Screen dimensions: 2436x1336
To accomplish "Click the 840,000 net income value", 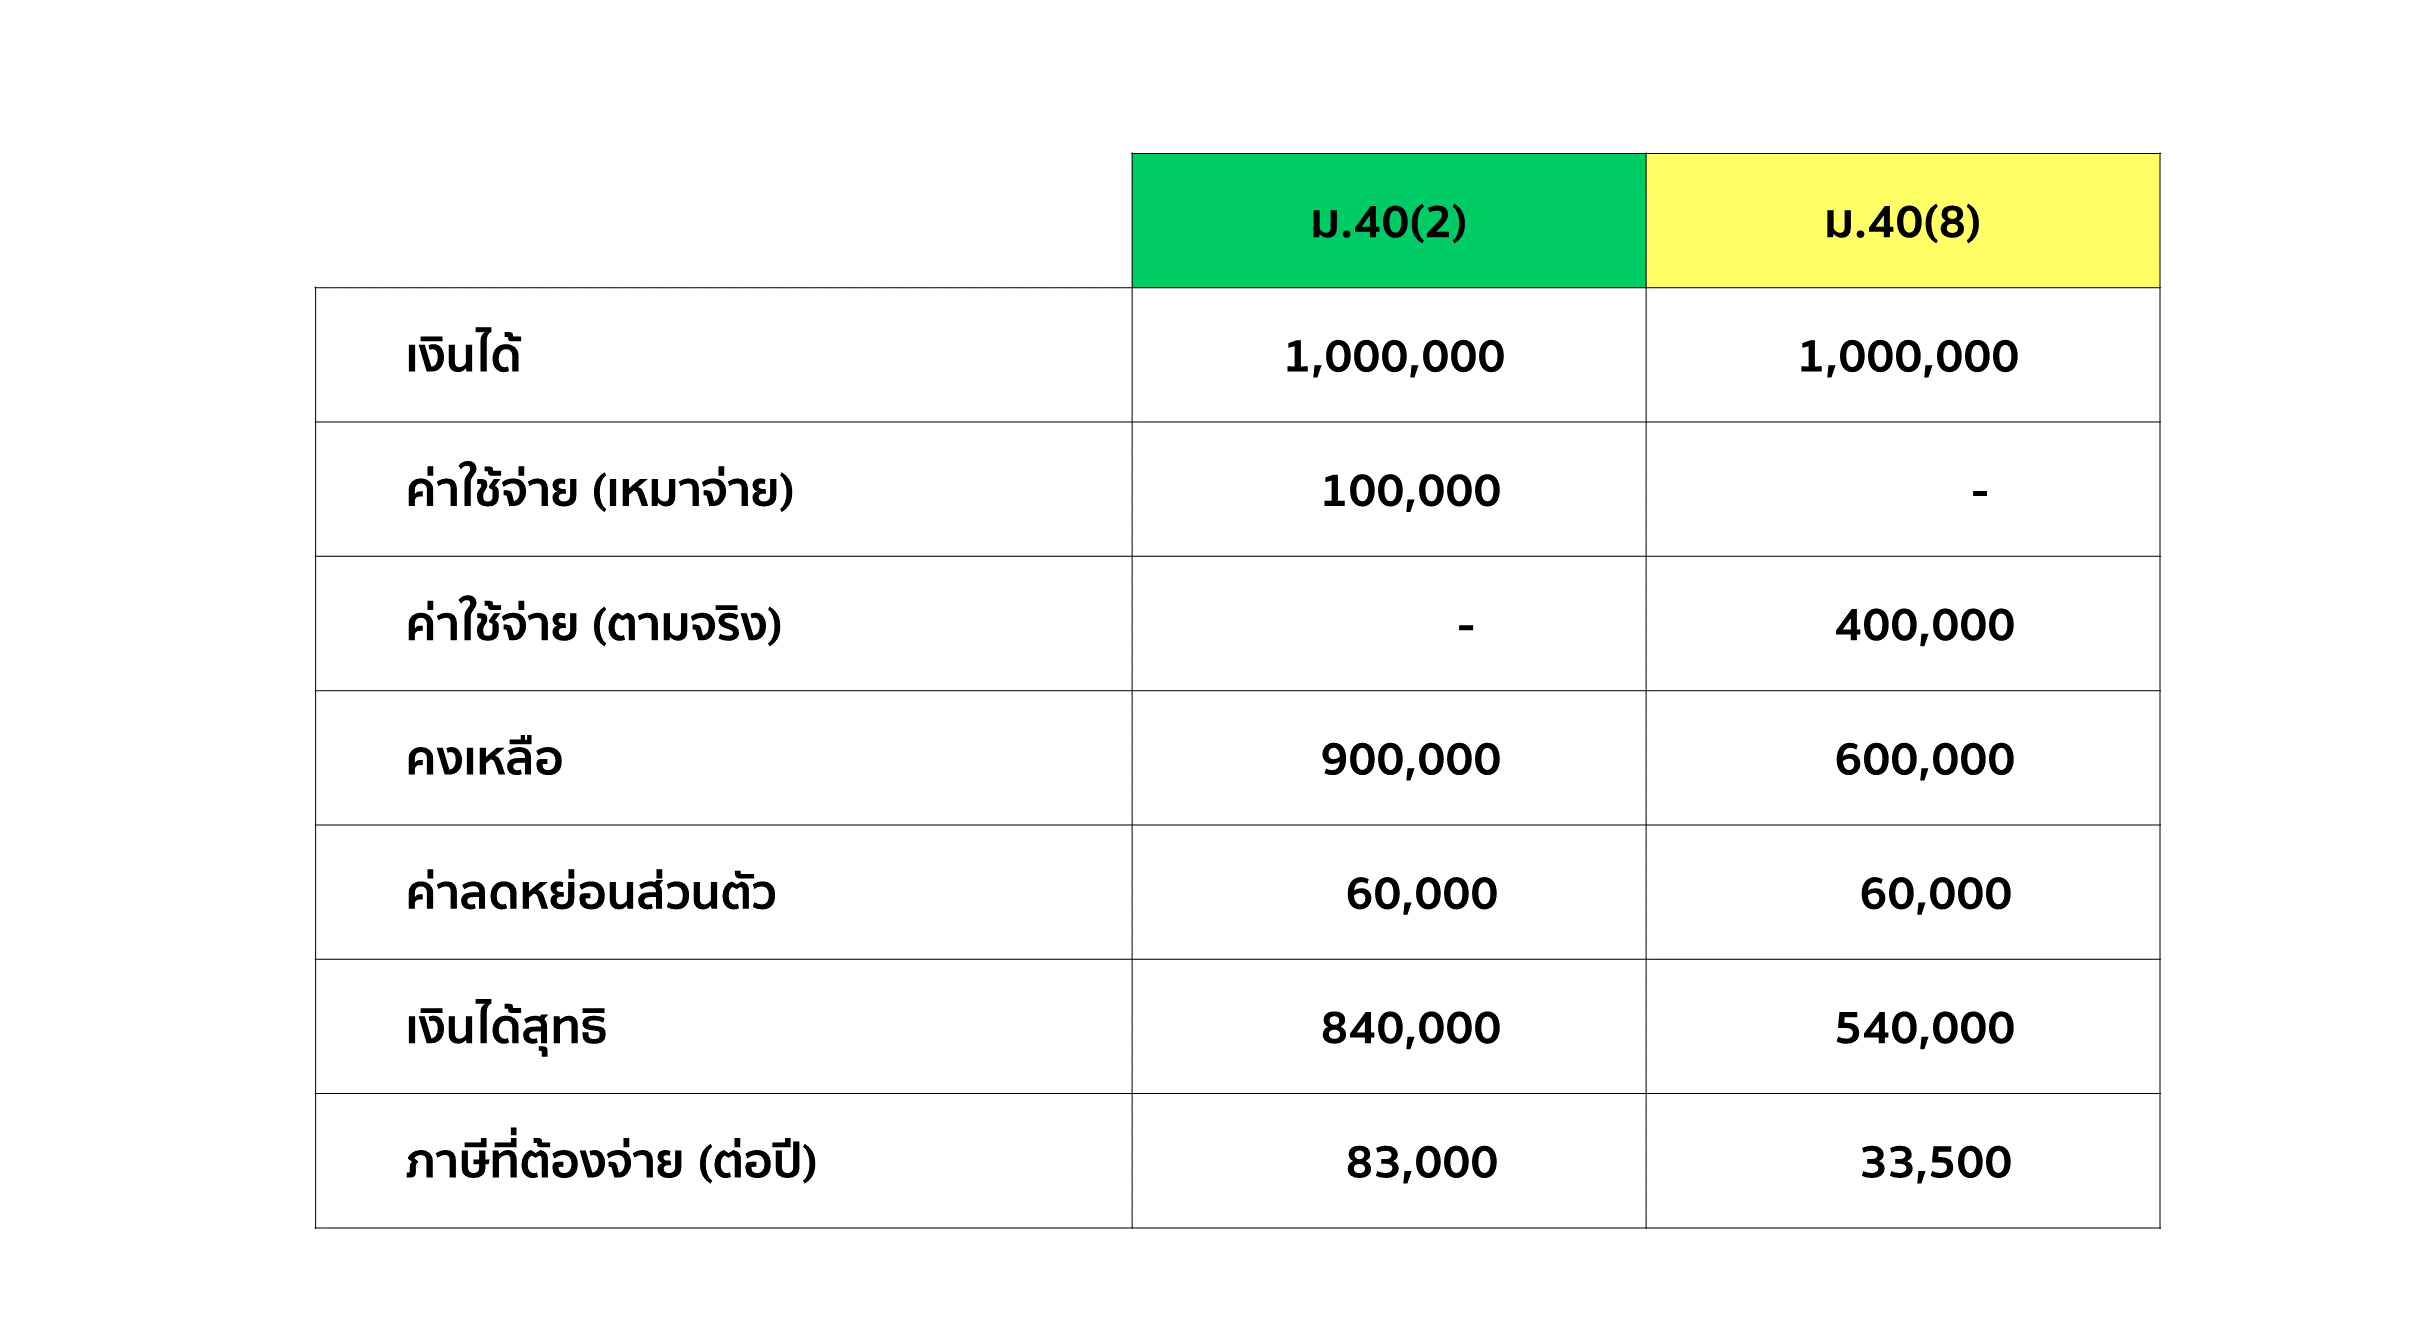I will click(x=1410, y=1028).
